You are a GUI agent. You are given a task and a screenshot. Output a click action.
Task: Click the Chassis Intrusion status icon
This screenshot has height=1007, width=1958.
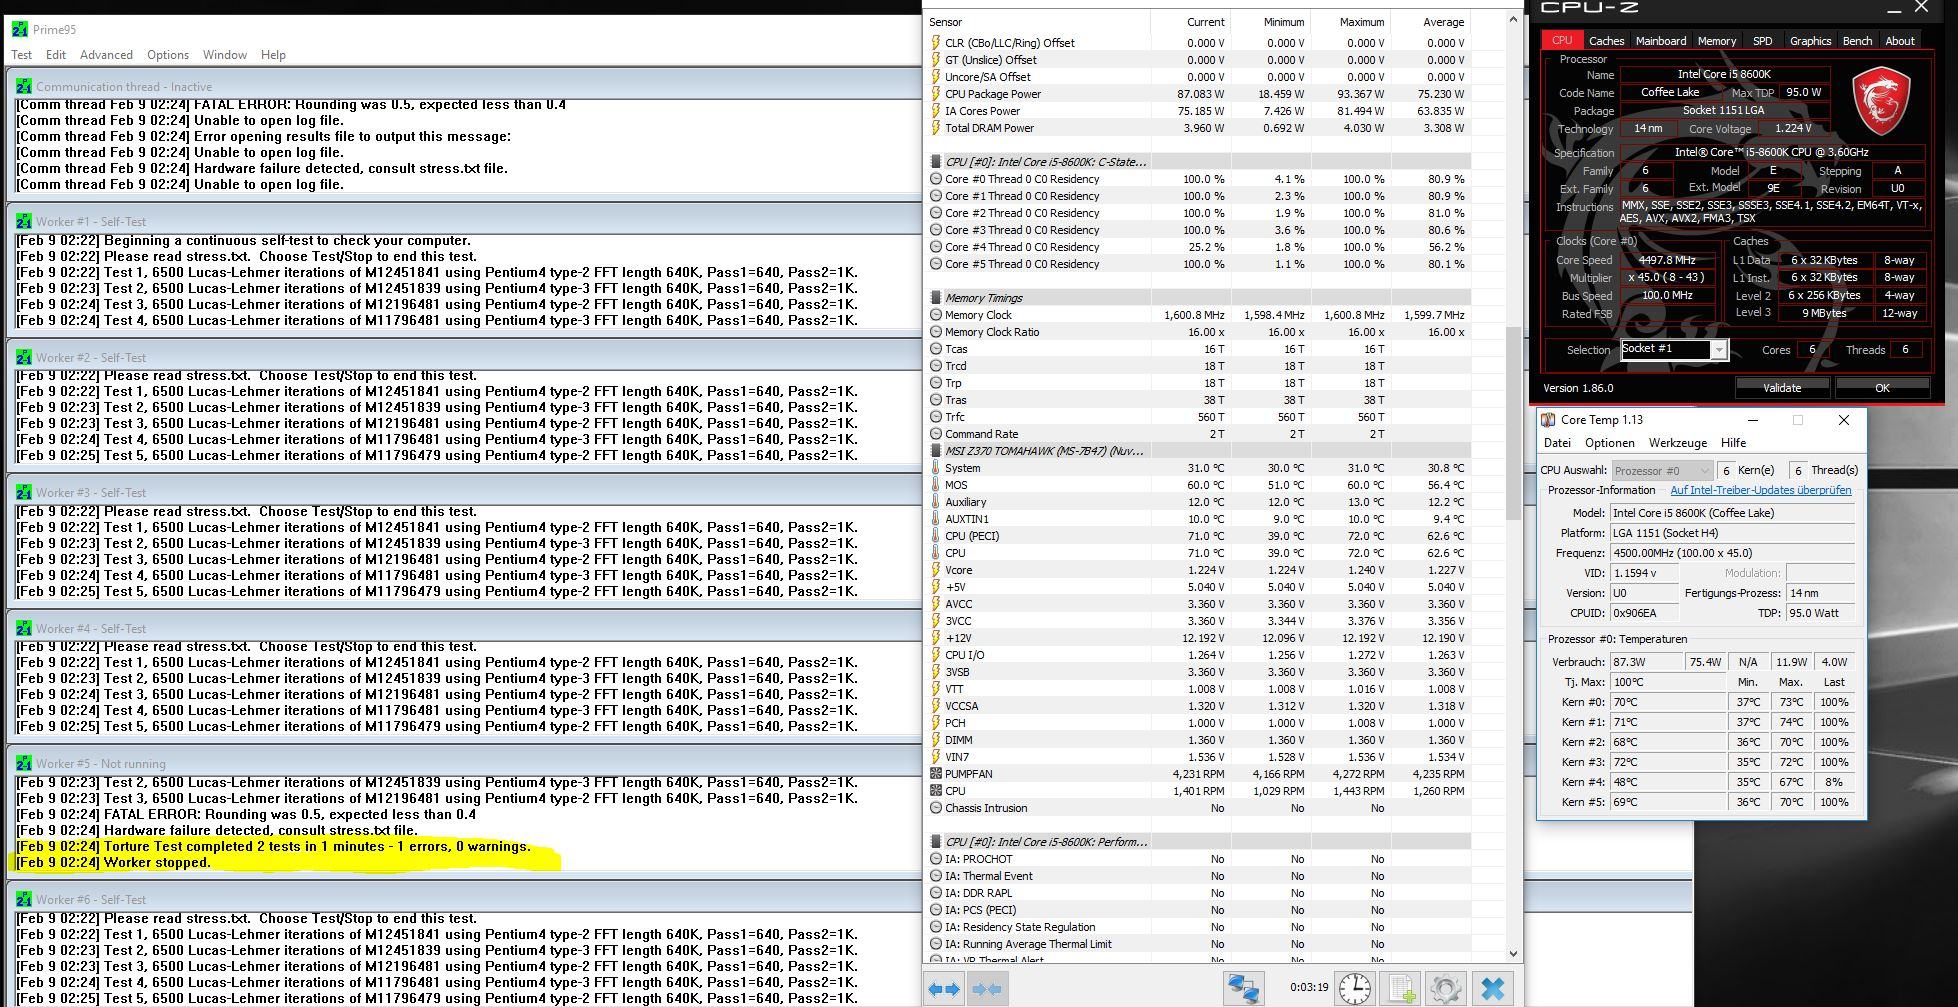pos(936,808)
